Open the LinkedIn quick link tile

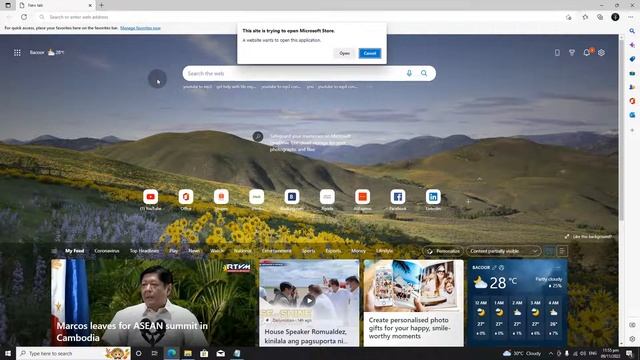tap(433, 197)
